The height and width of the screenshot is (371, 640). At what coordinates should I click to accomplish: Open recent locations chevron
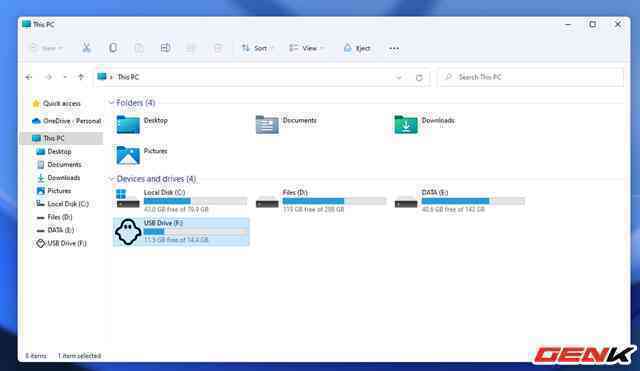[65, 77]
